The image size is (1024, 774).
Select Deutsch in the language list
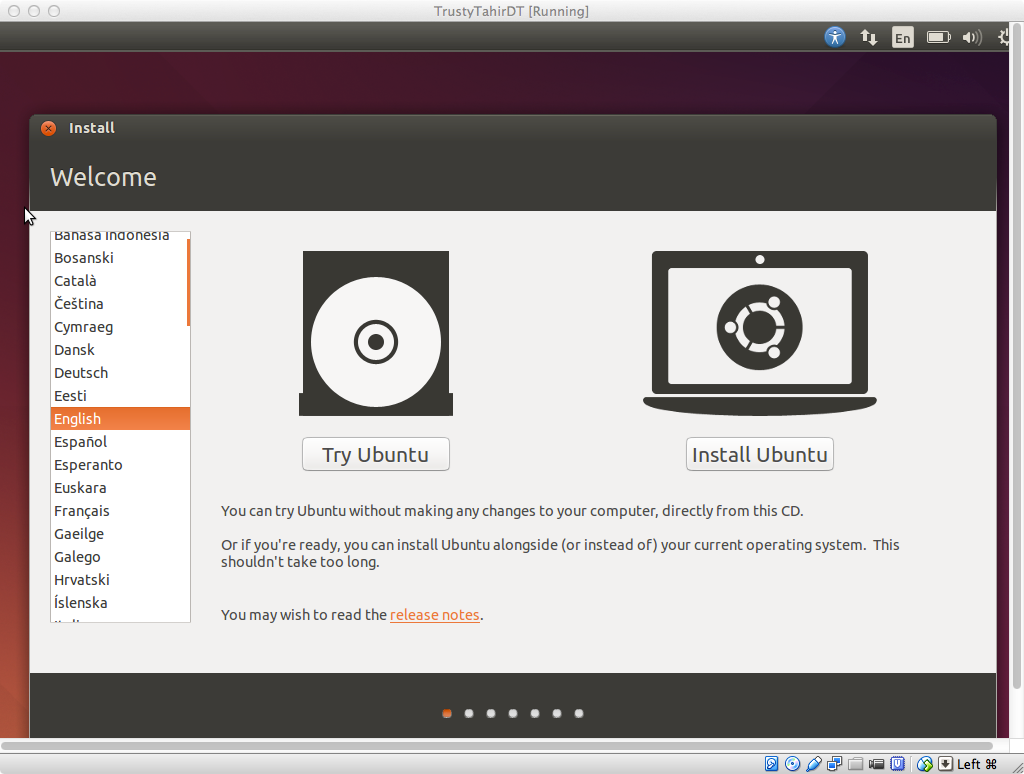[x=120, y=373]
